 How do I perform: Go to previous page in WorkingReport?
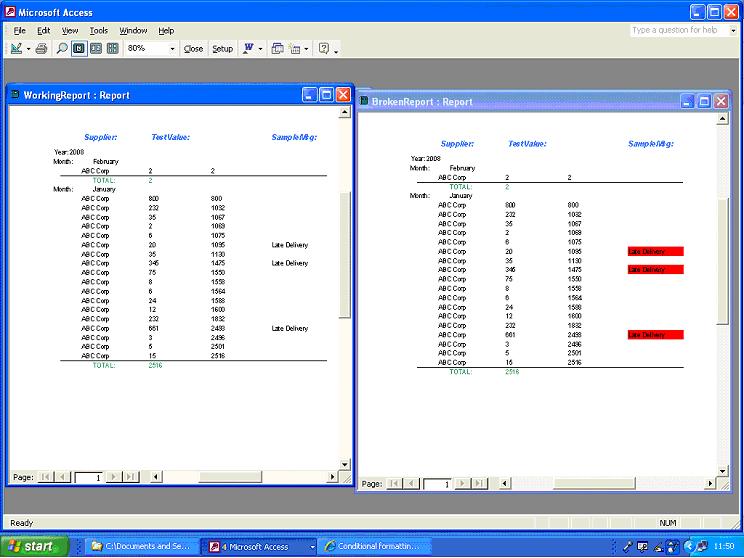62,477
